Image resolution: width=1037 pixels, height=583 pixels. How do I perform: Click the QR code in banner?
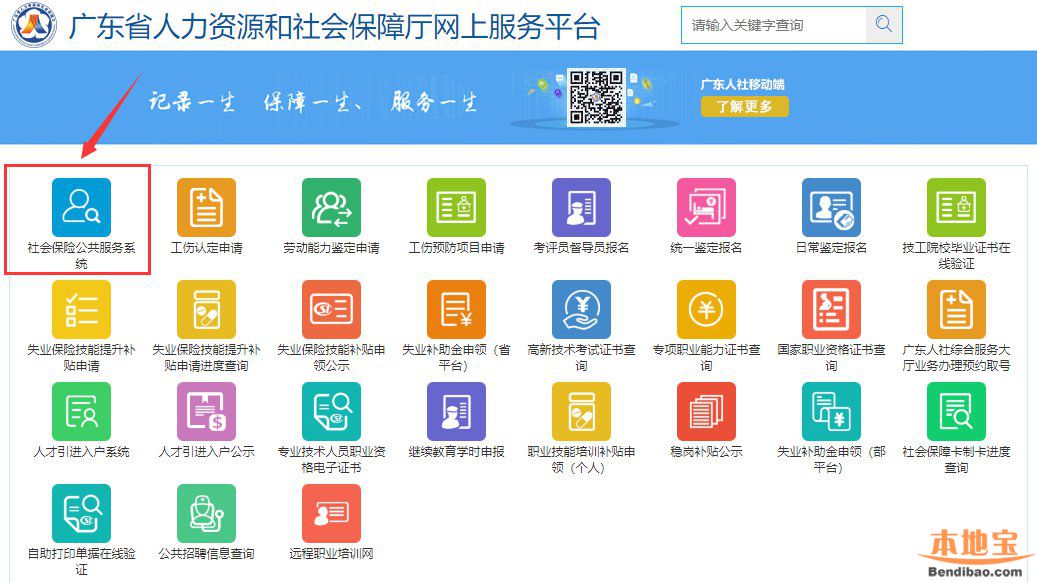point(596,98)
